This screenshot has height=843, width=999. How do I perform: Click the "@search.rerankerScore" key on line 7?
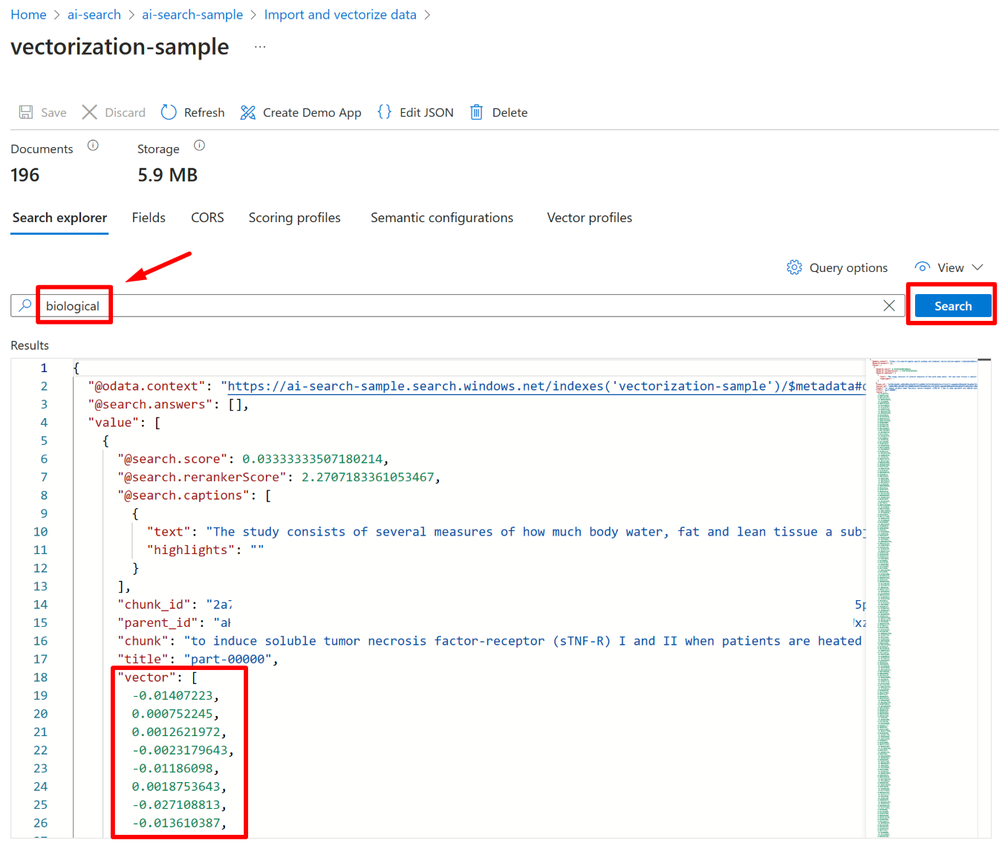point(201,477)
